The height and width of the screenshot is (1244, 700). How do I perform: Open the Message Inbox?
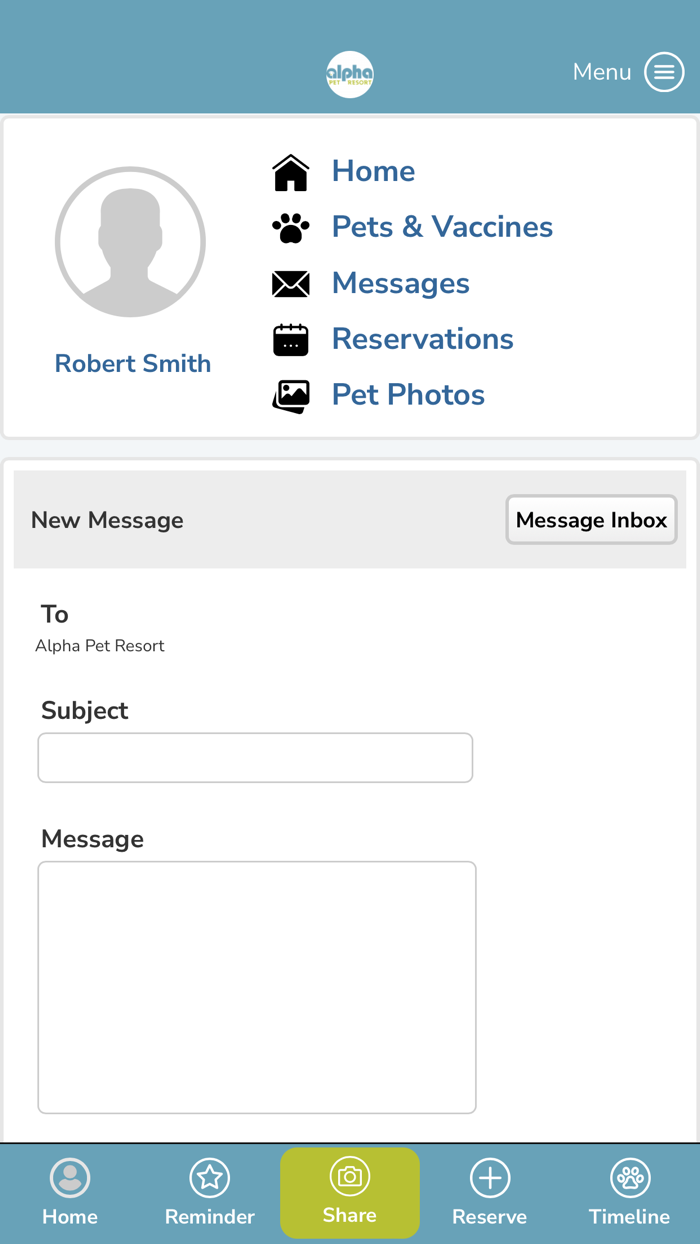(x=591, y=520)
